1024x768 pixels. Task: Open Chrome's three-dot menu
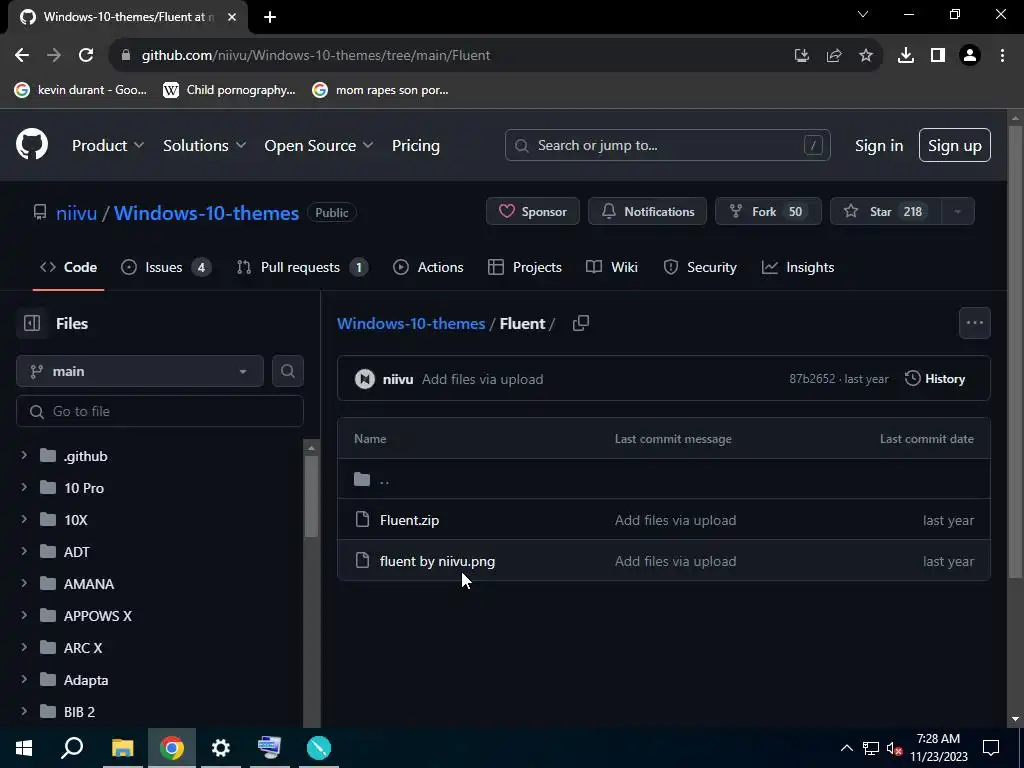pos(1002,56)
